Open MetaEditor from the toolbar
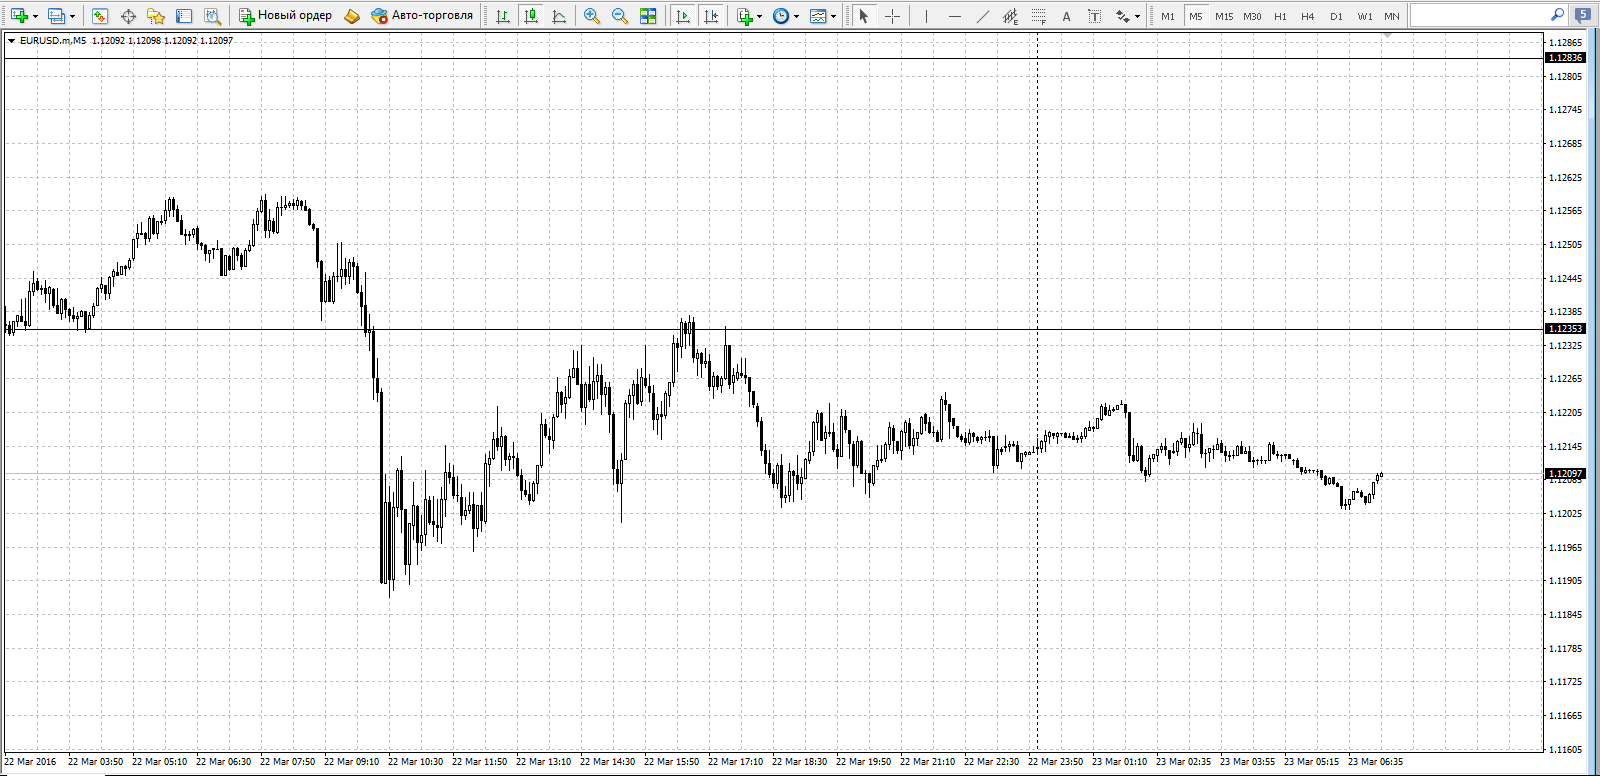 (x=352, y=16)
